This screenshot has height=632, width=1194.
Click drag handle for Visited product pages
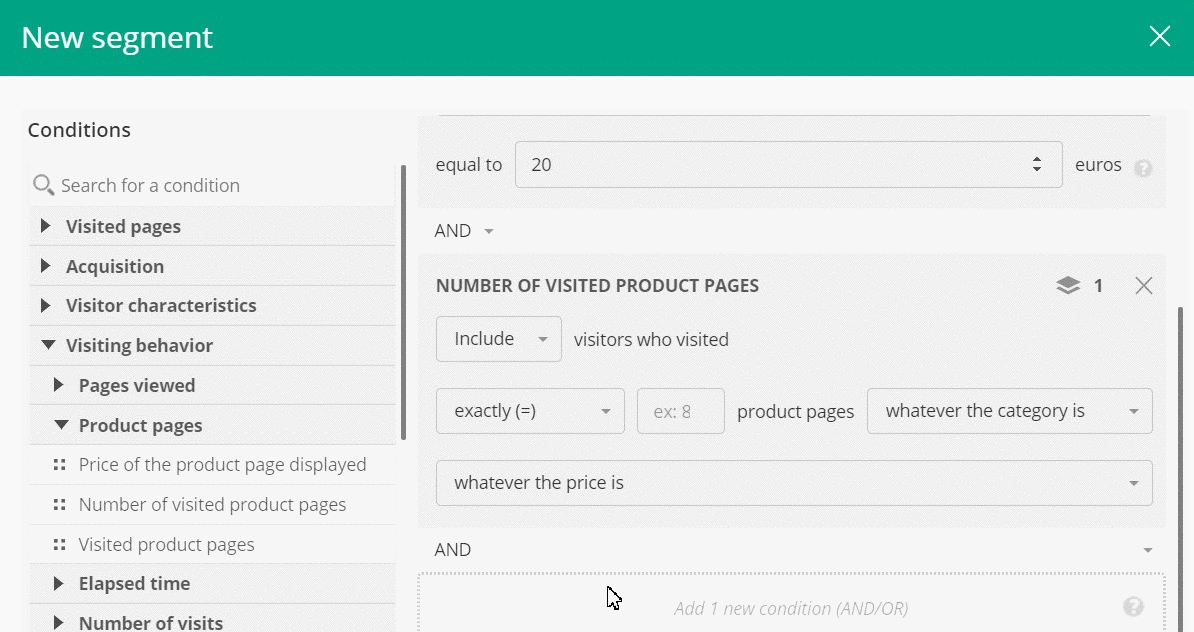[60, 545]
